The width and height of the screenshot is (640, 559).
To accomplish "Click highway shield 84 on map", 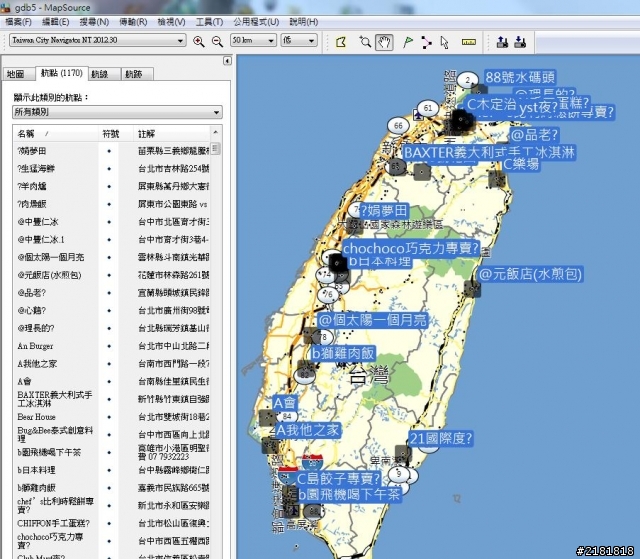I will point(287,417).
